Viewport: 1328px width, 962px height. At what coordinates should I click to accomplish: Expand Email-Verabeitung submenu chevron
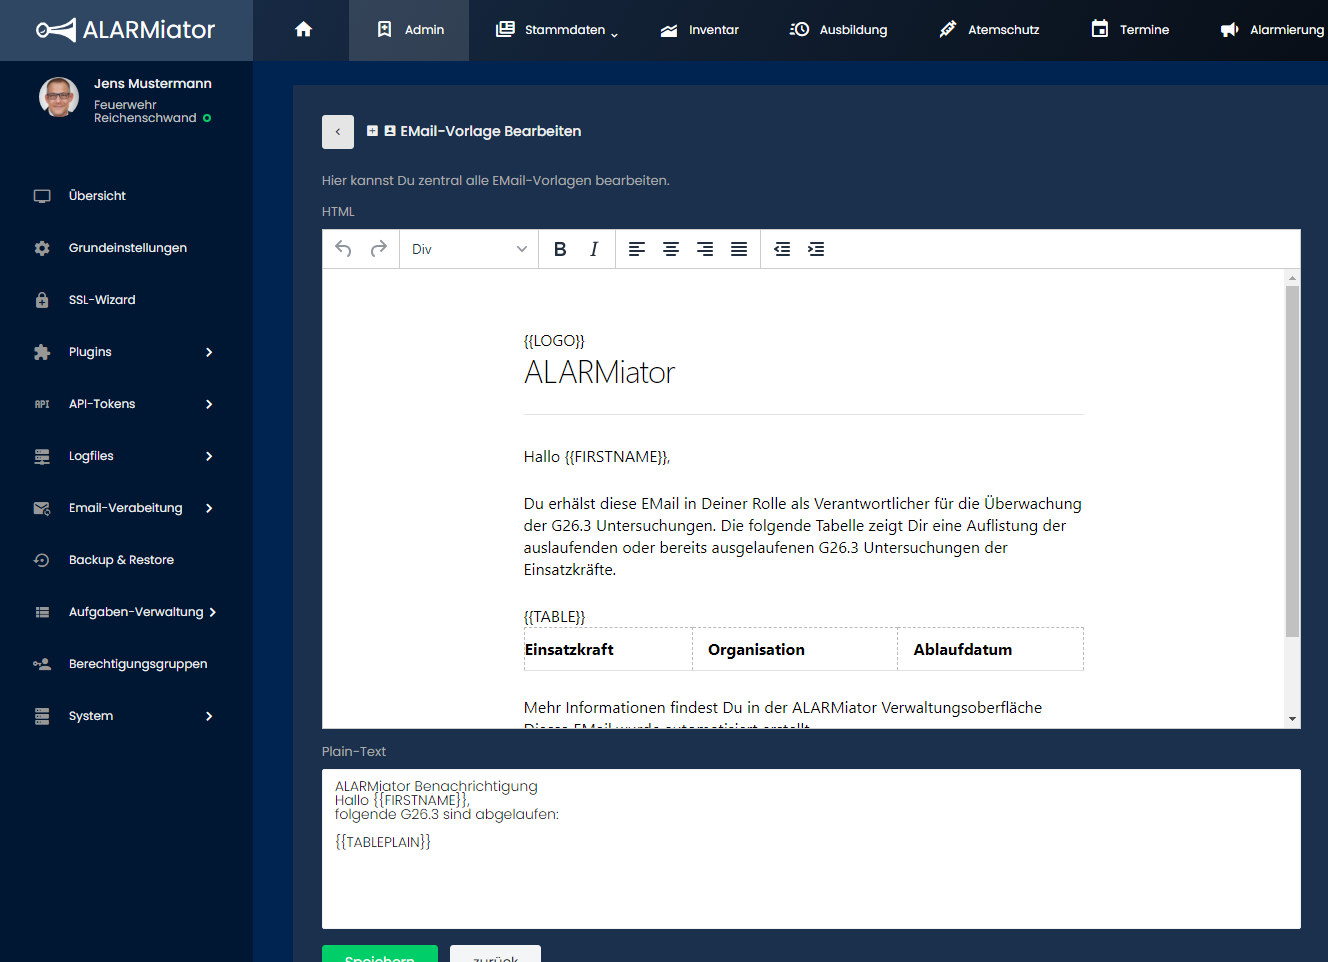point(209,508)
